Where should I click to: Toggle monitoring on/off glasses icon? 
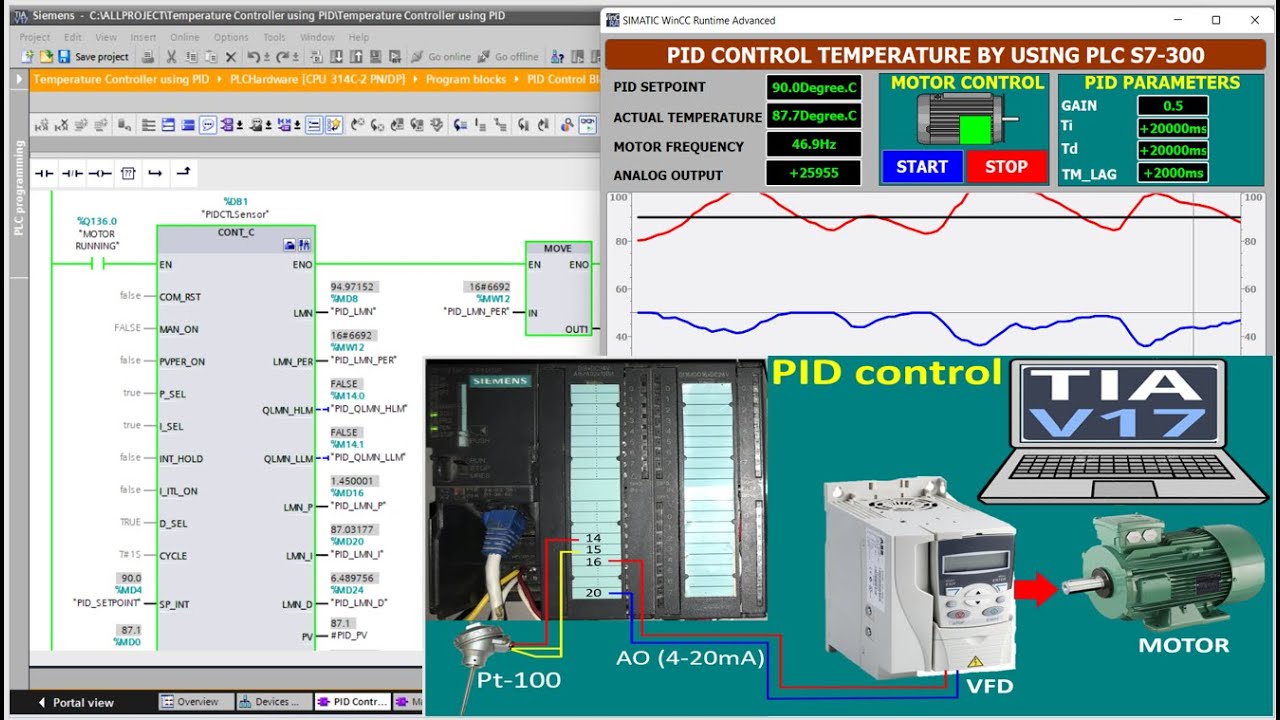pos(587,125)
